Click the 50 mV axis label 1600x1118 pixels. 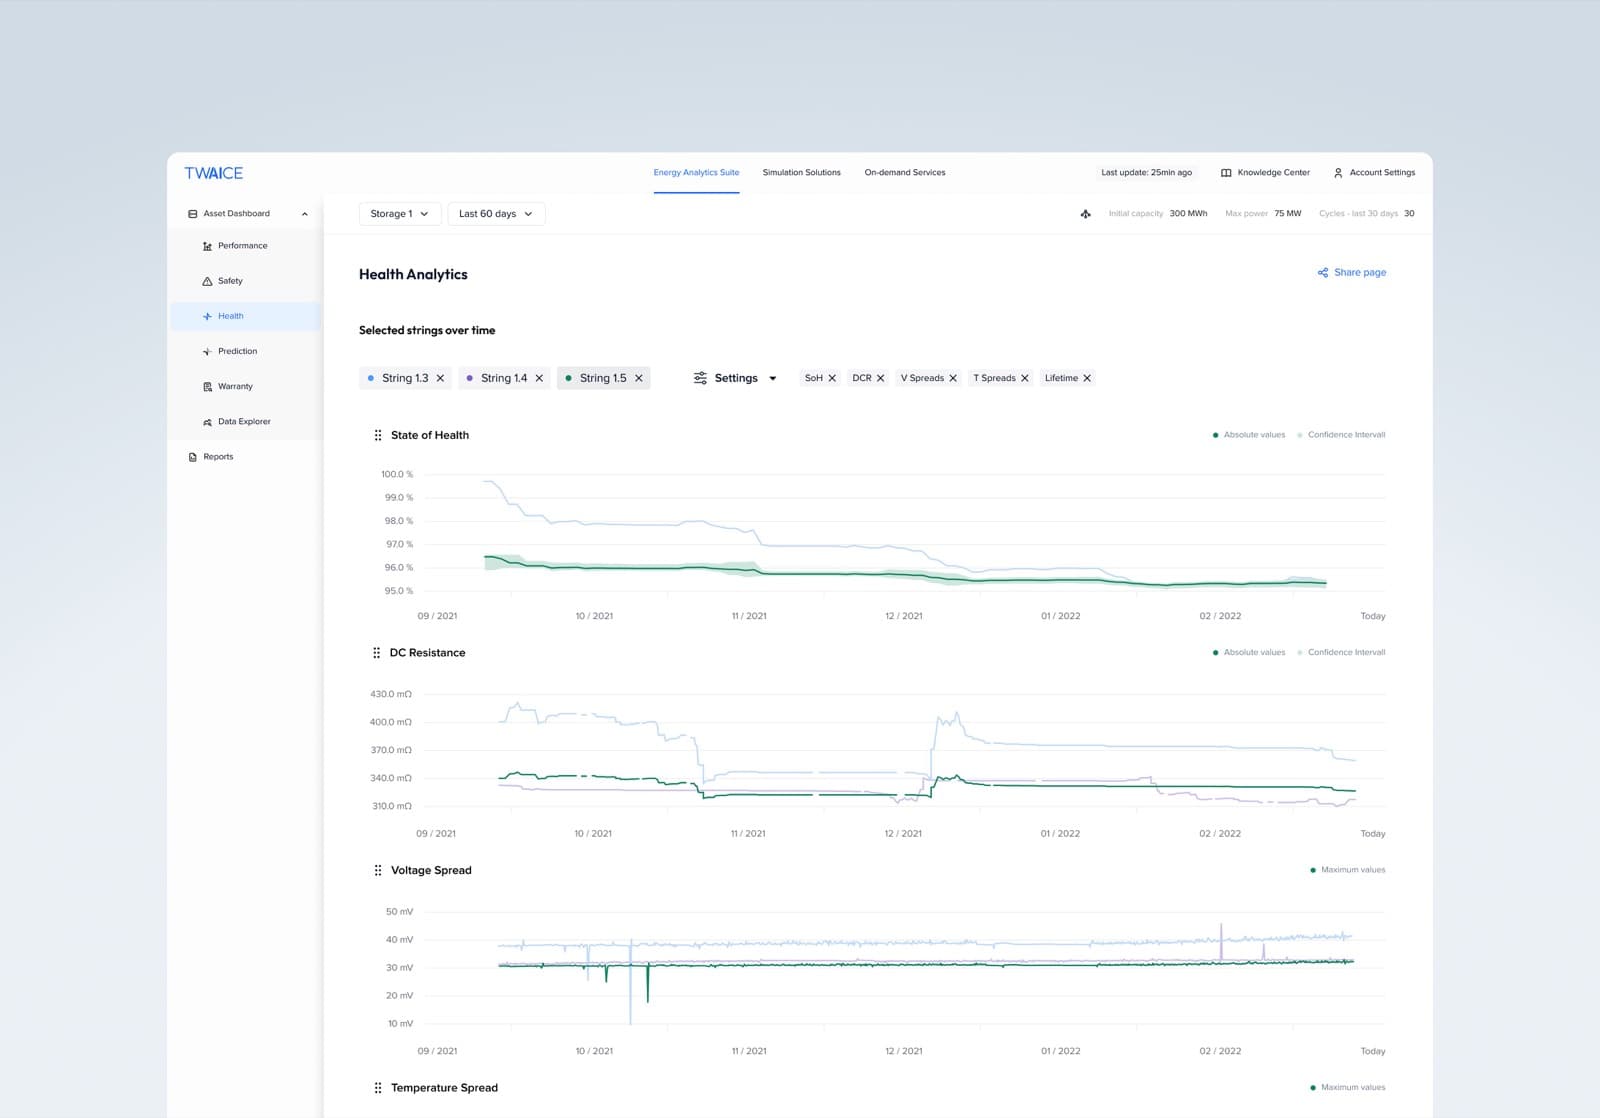pyautogui.click(x=399, y=912)
